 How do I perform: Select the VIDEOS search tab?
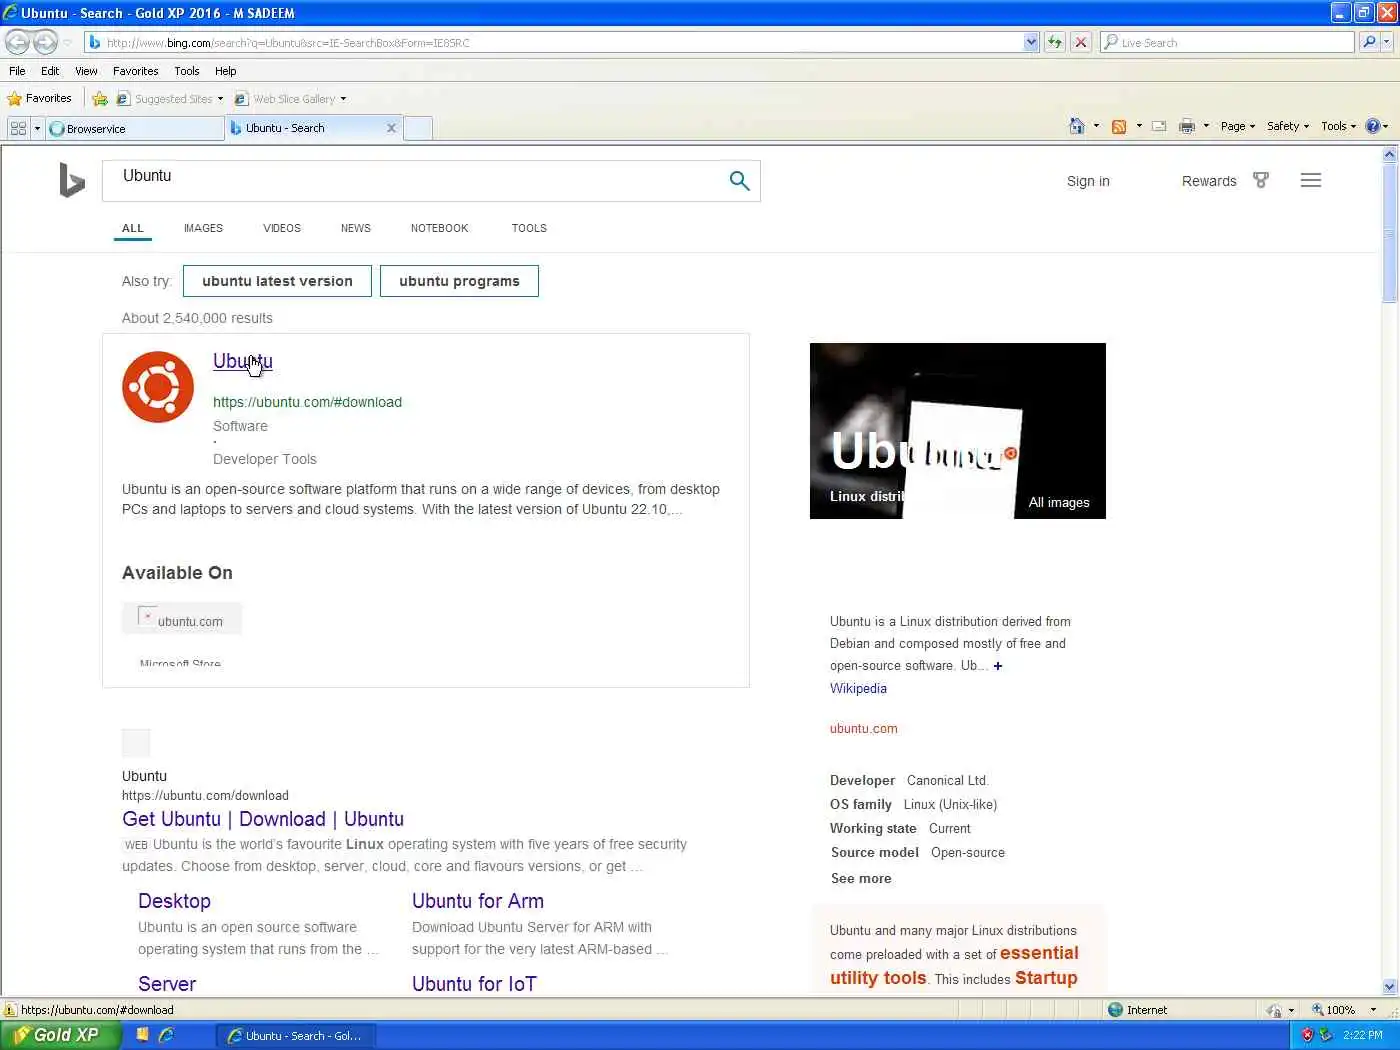282,228
